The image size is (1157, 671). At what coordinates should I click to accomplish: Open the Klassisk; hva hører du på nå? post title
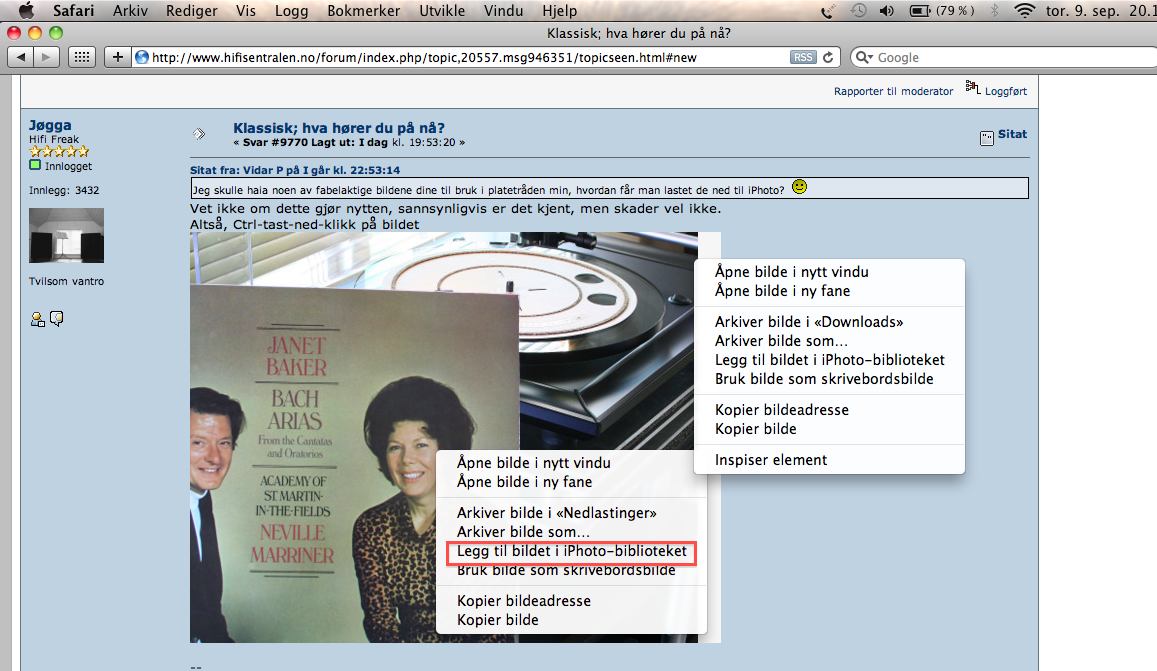click(x=339, y=128)
